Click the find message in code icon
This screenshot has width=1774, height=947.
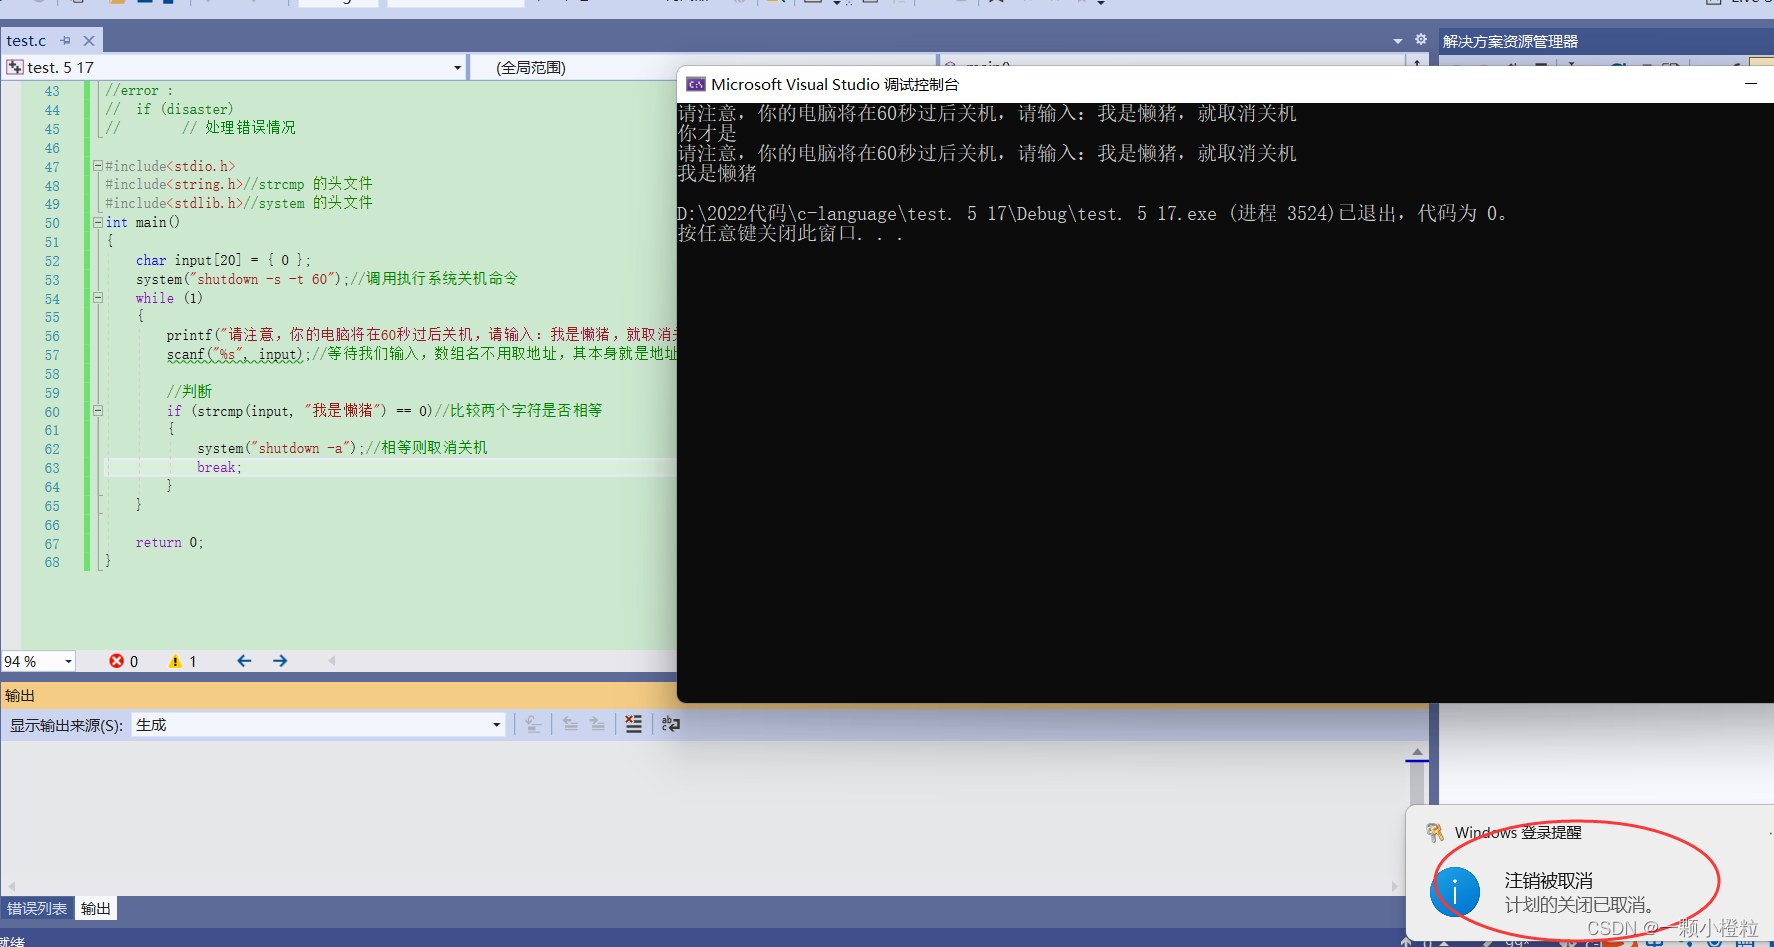point(533,724)
